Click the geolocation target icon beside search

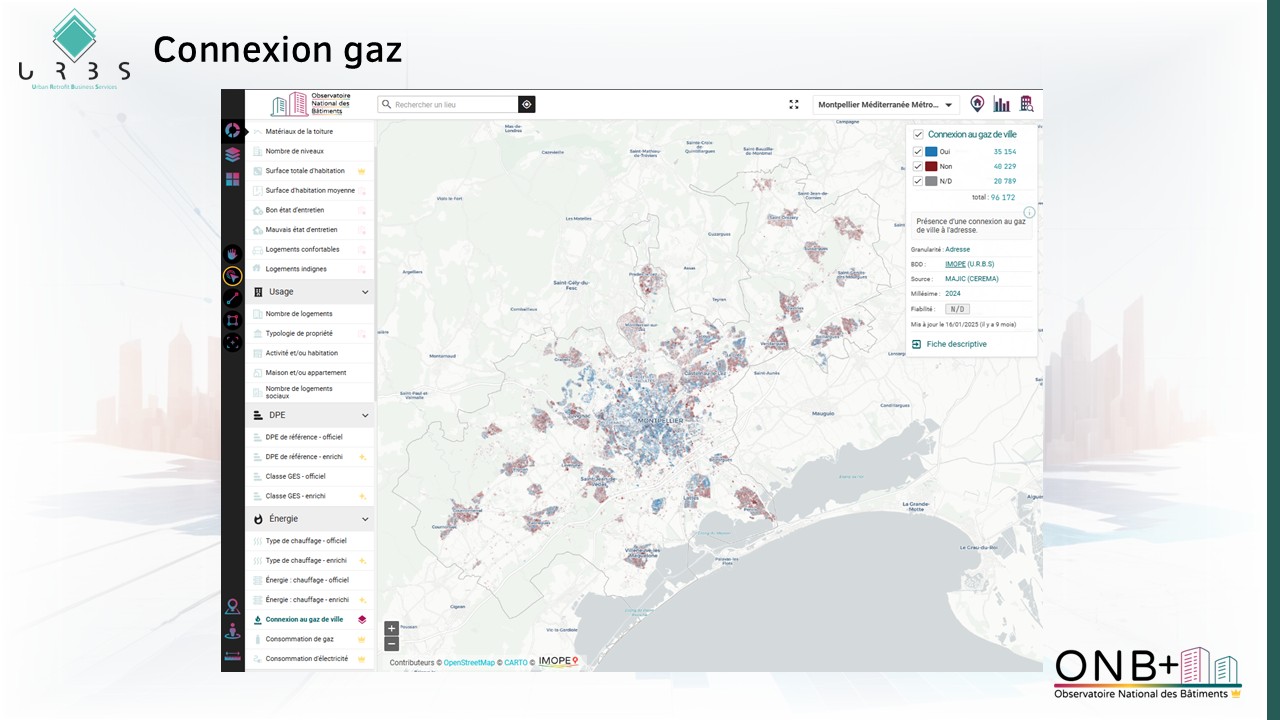(x=526, y=104)
